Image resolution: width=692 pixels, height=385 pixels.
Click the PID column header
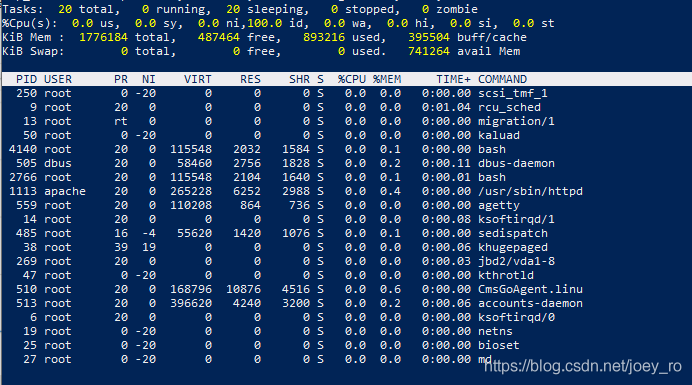click(26, 79)
